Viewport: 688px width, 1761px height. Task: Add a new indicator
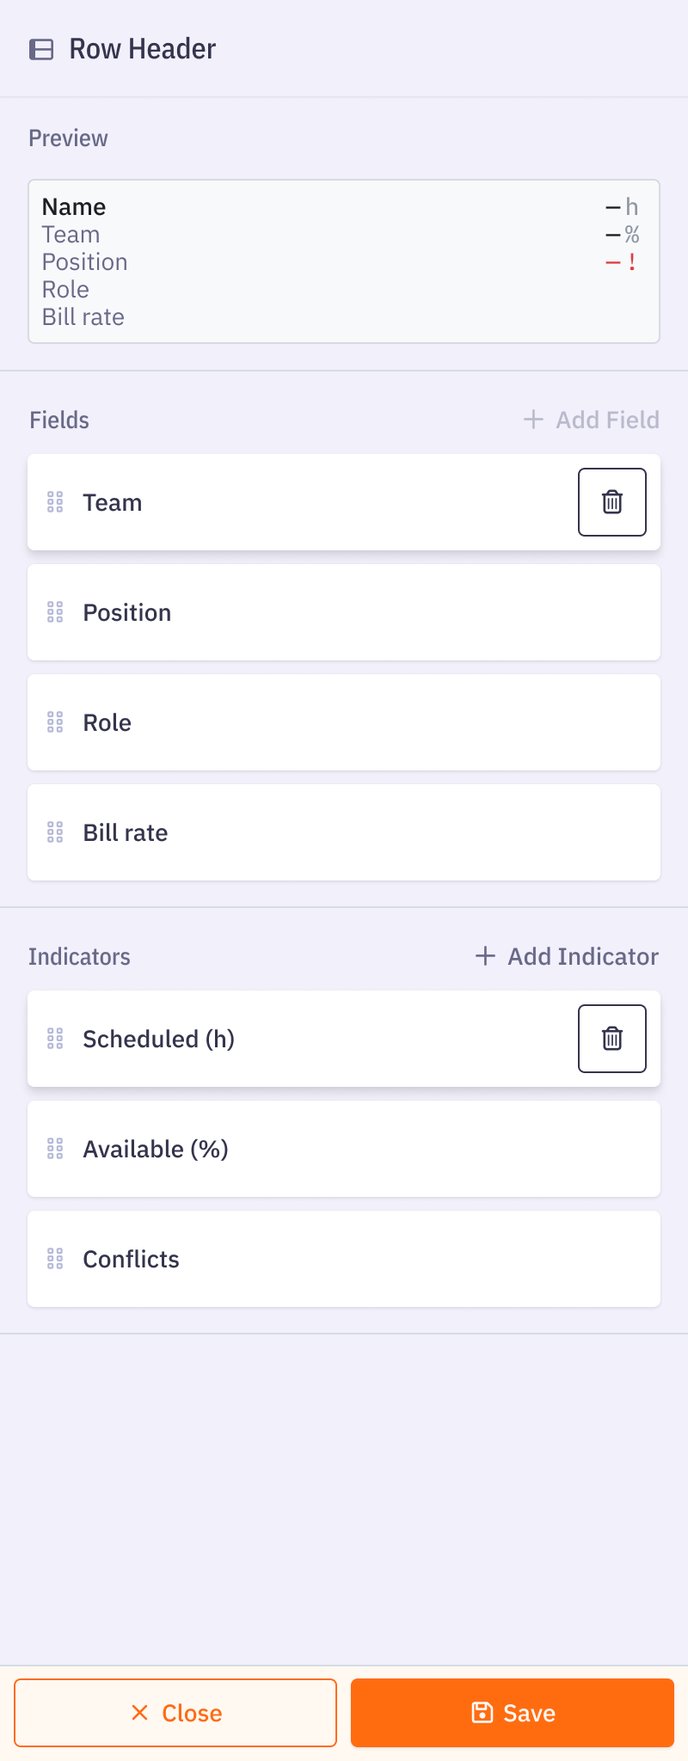[567, 956]
